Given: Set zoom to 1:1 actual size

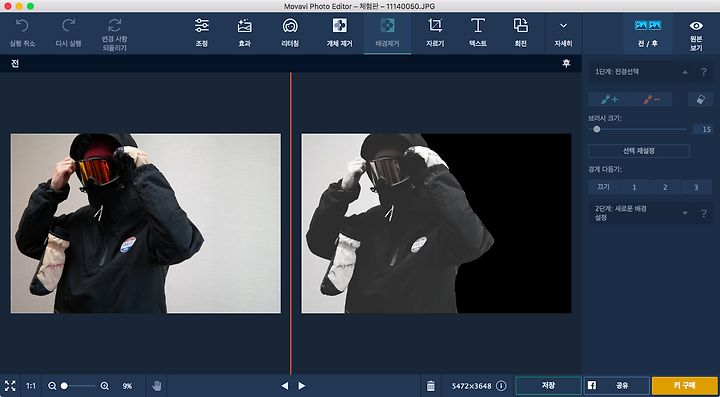Looking at the screenshot, I should click(31, 386).
